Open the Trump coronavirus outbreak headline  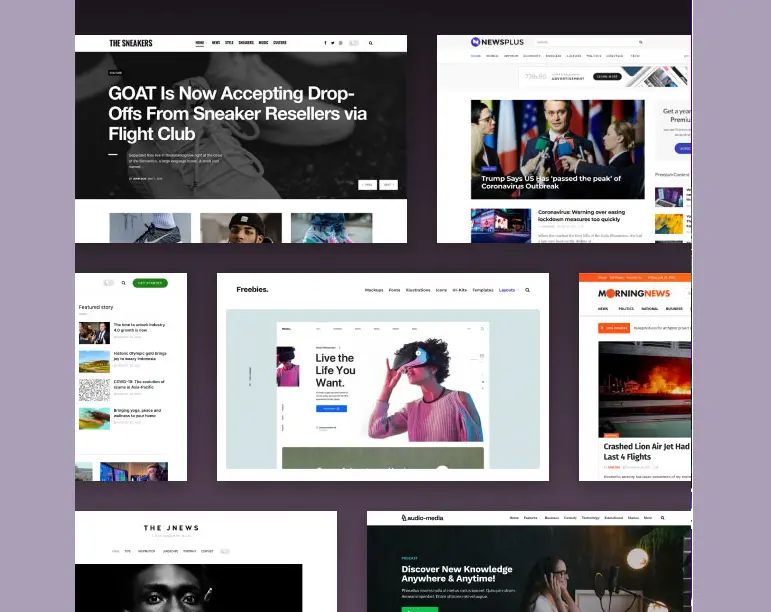pyautogui.click(x=550, y=182)
